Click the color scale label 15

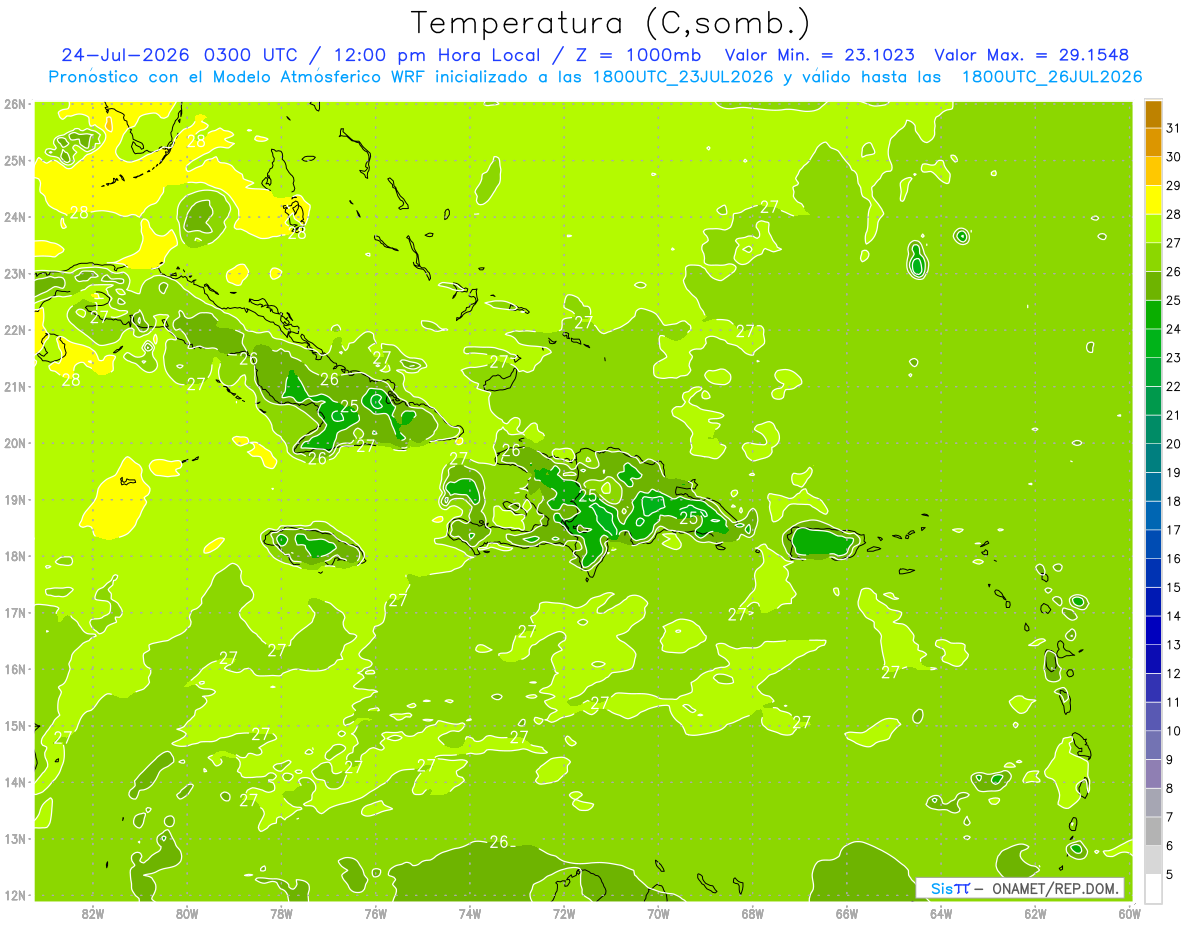tap(1174, 588)
